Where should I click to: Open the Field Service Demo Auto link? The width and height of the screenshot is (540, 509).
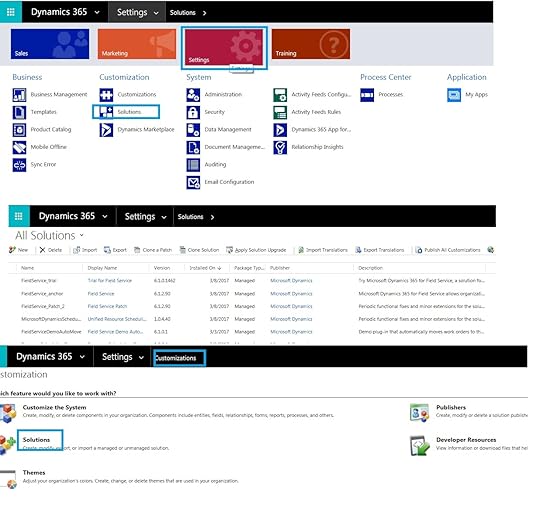click(x=115, y=332)
